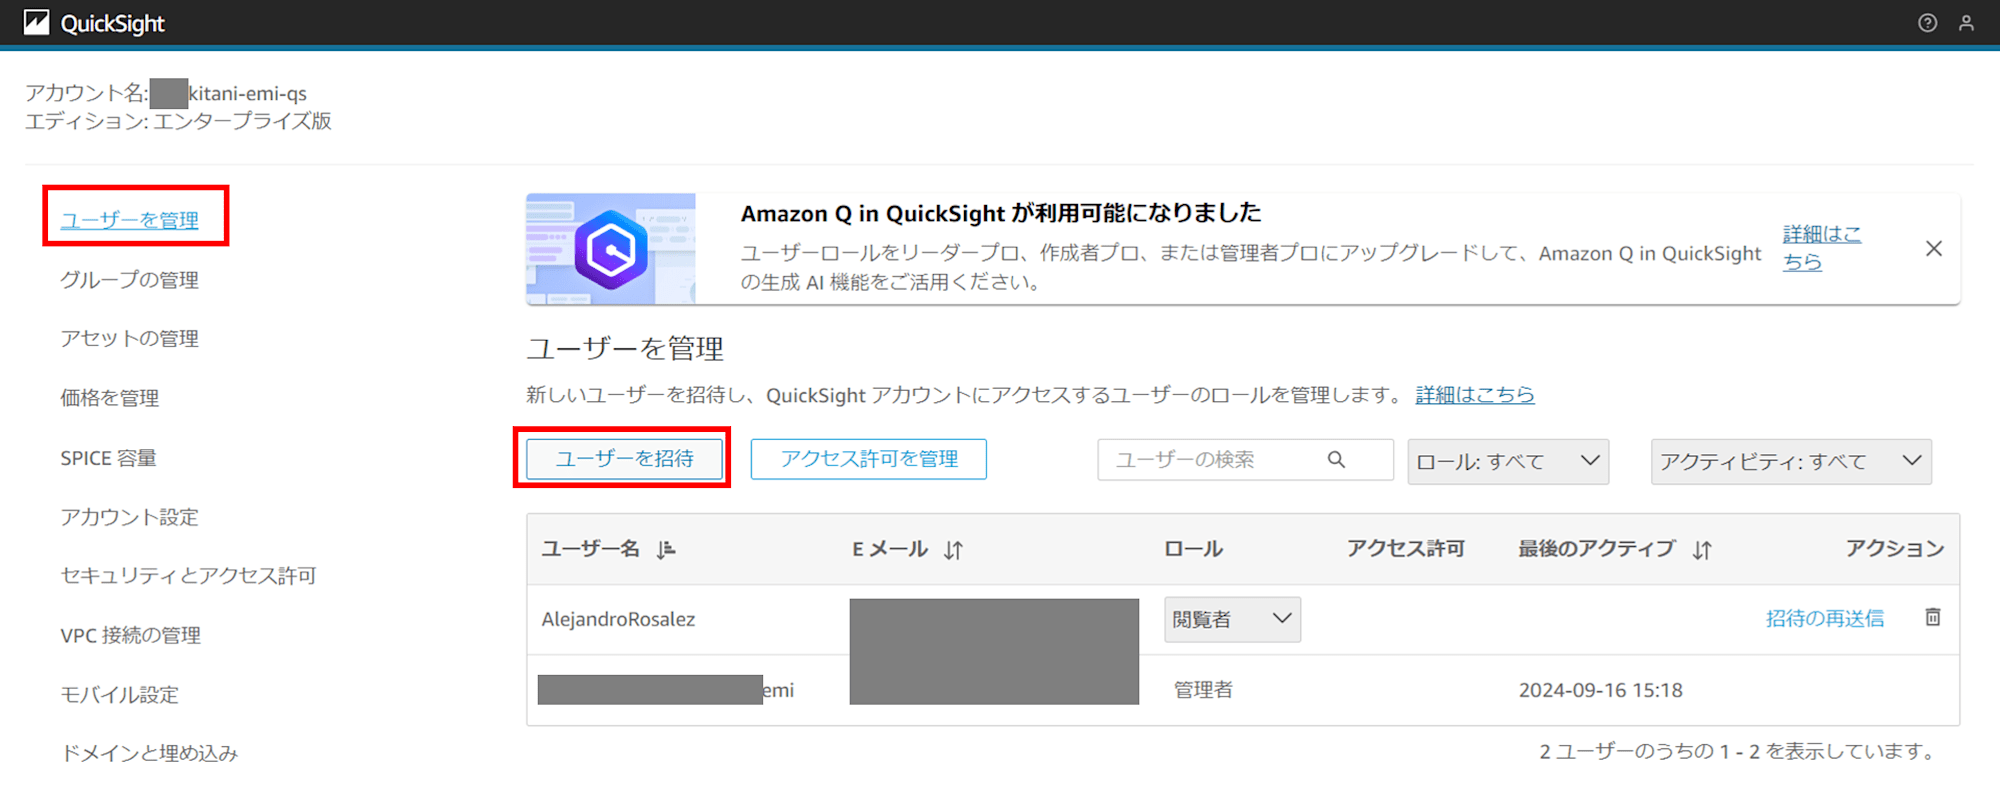Open モバイル設定 in the sidebar
This screenshot has height=791, width=2000.
(x=120, y=694)
